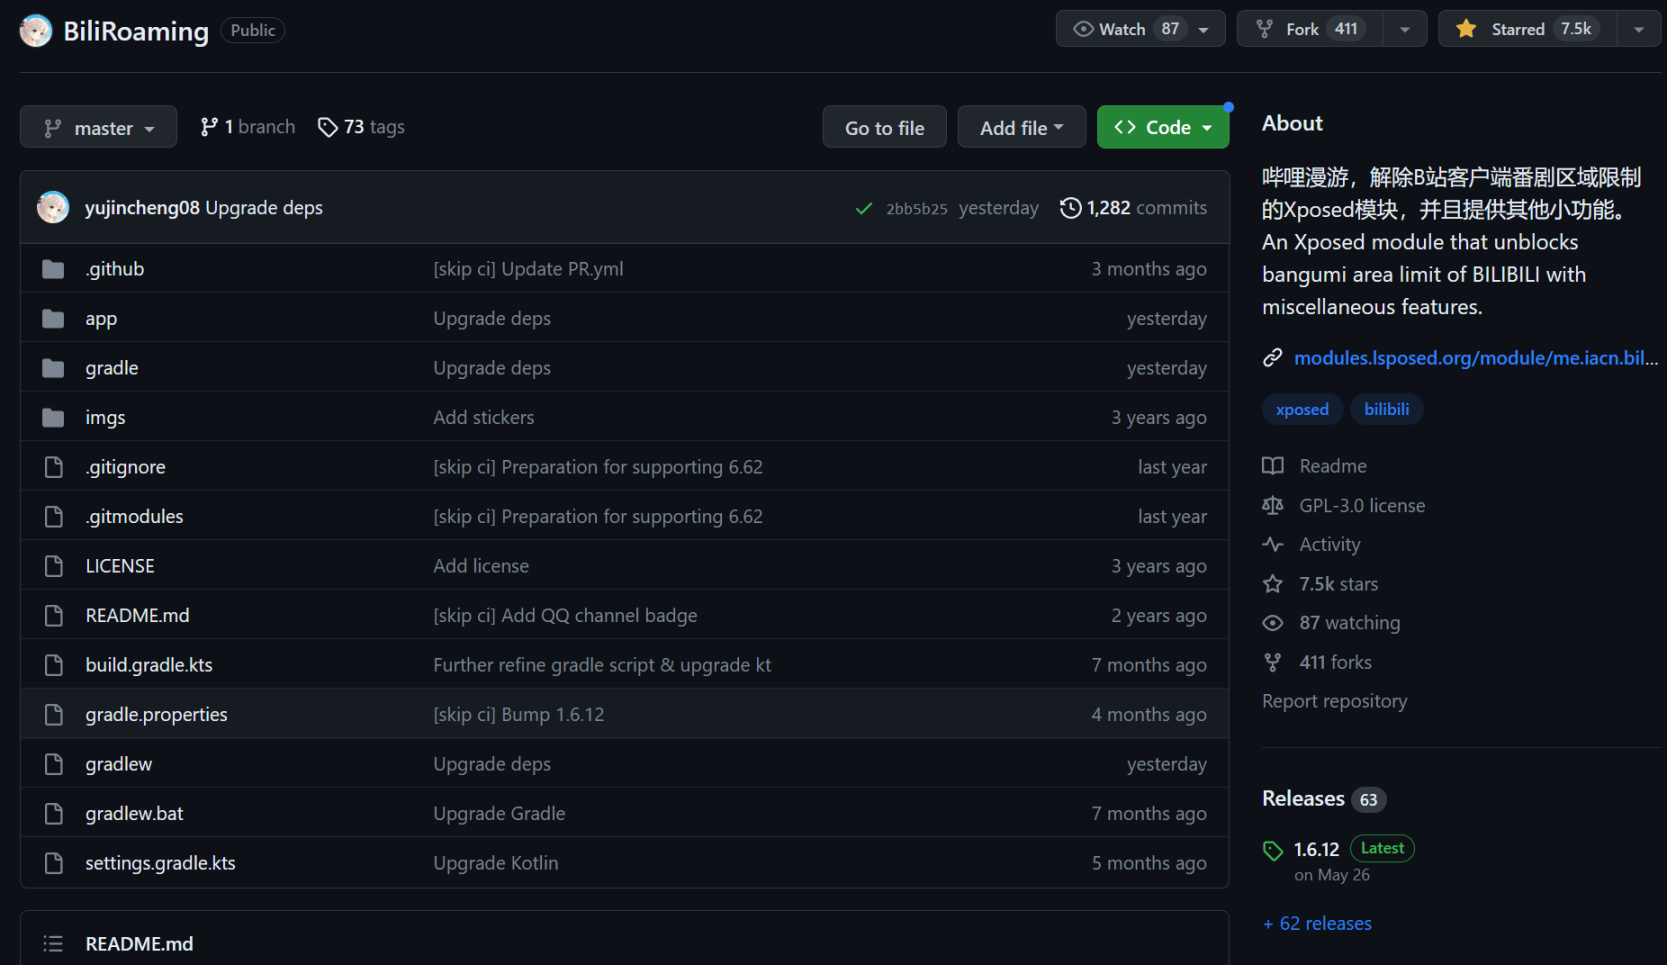Open the modules.lsposed.org link
Screen dimensions: 1667x965
tap(1475, 358)
